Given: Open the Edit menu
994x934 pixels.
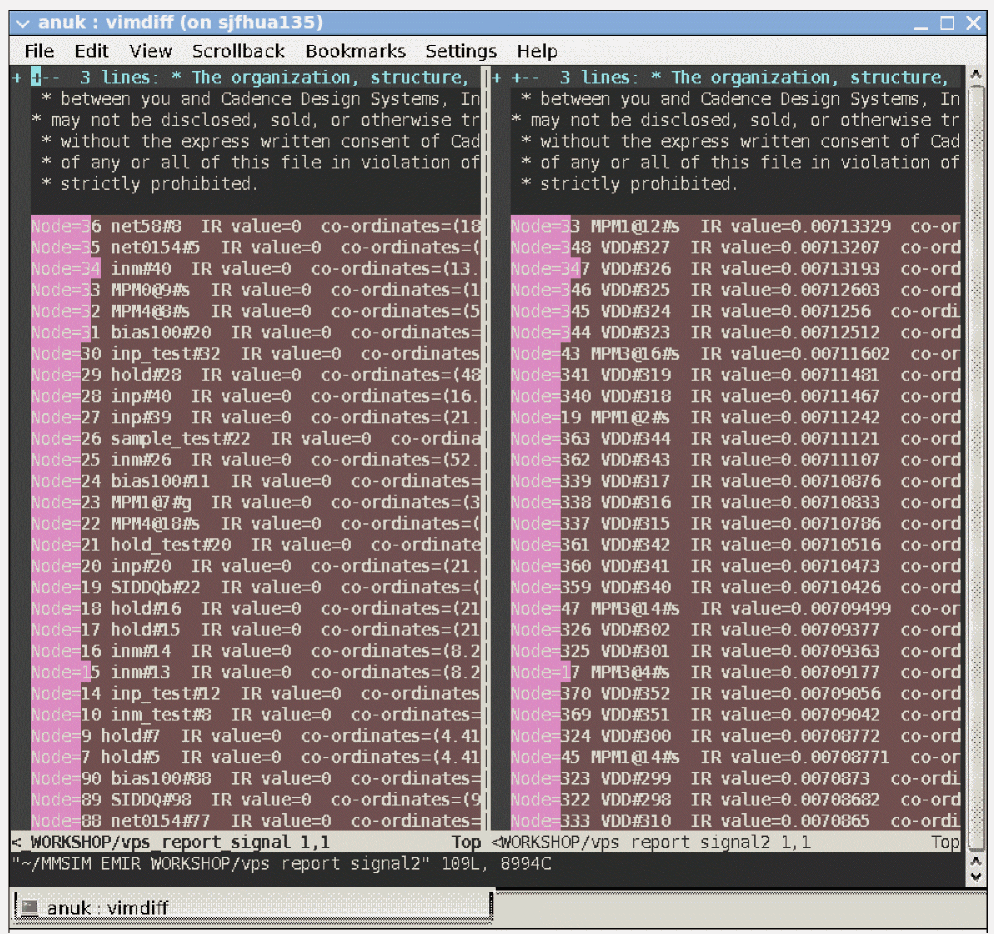Looking at the screenshot, I should point(91,51).
